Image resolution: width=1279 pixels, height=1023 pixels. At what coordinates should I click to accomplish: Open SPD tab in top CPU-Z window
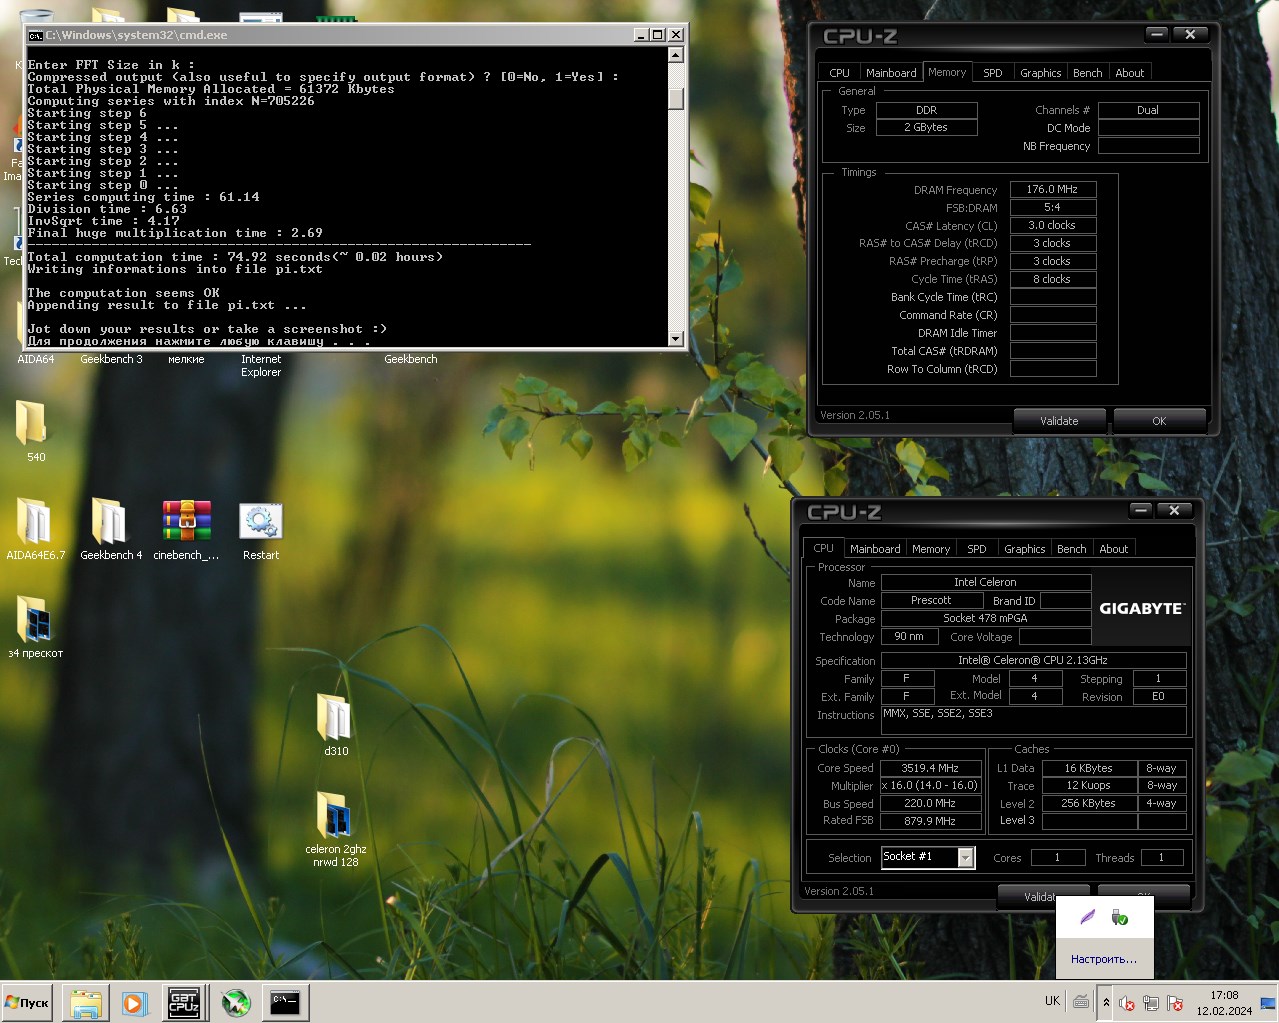click(993, 73)
